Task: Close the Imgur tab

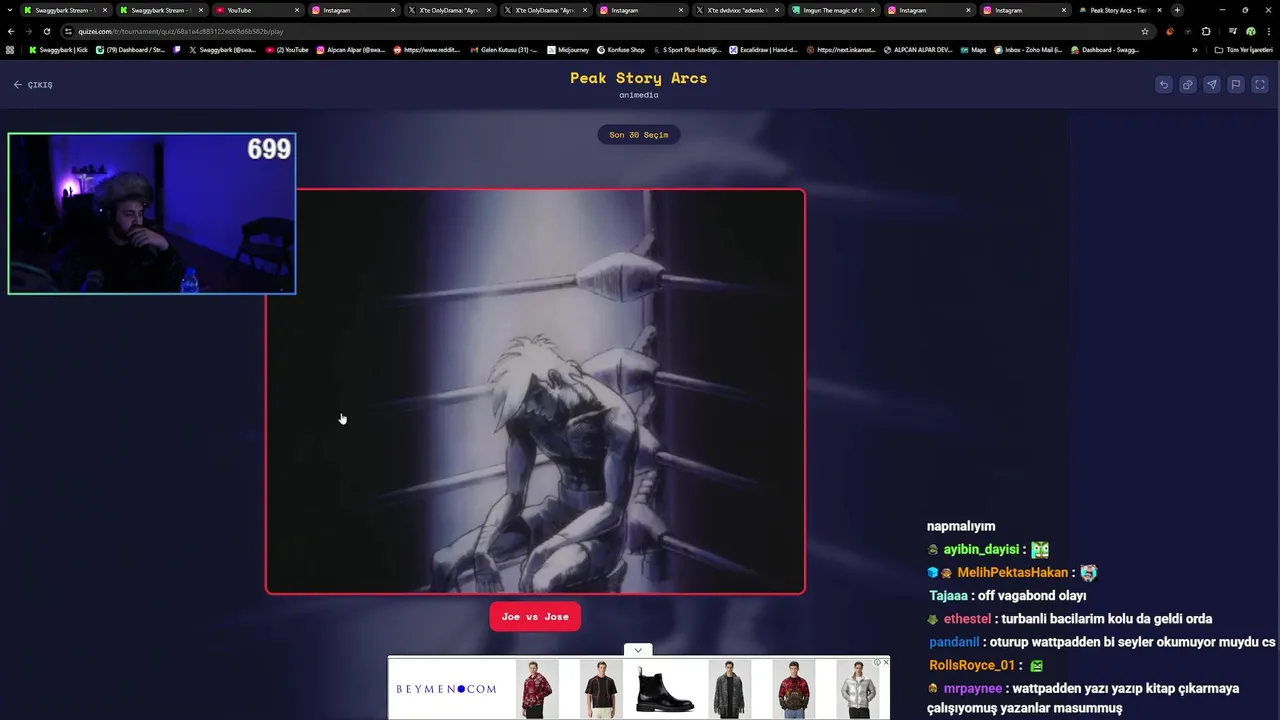Action: click(x=873, y=10)
